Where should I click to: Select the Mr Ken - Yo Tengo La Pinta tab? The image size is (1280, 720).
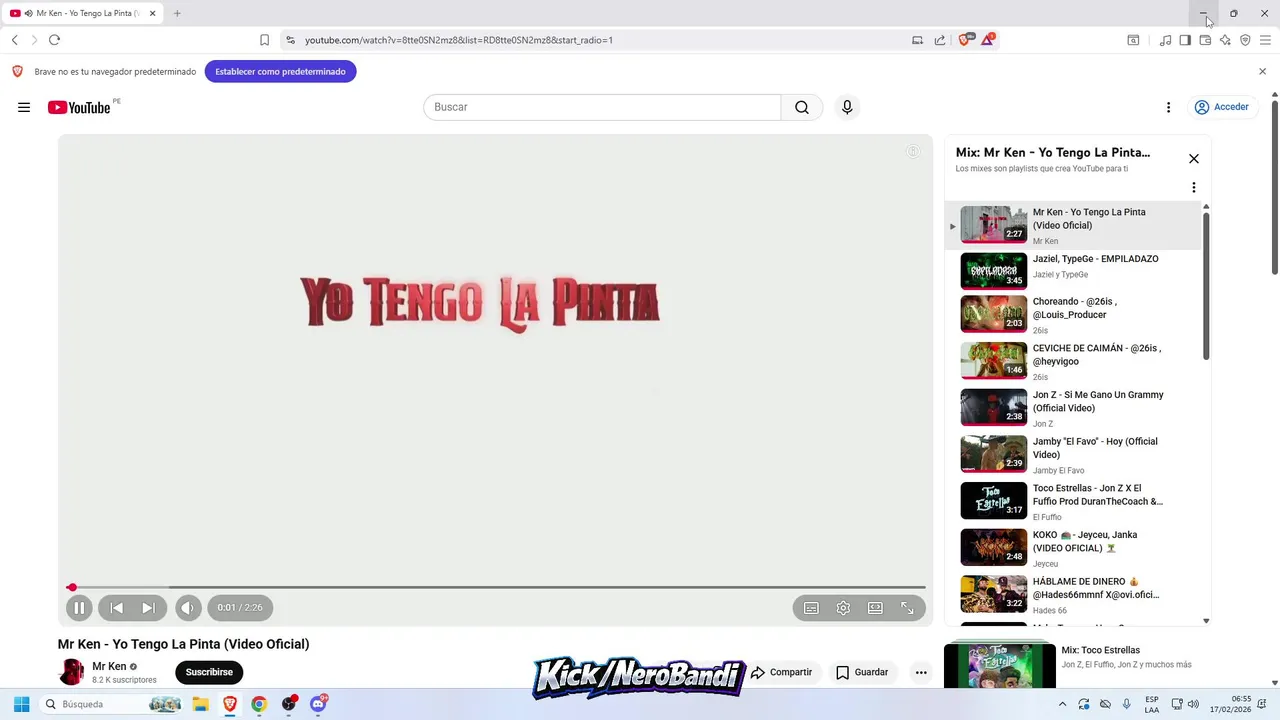pos(84,13)
